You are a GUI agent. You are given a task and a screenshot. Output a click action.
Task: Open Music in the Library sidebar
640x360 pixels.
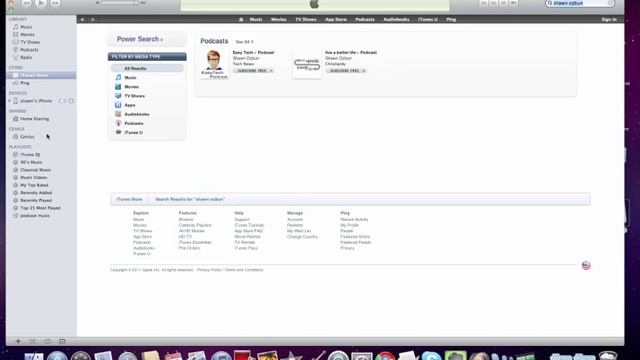(x=26, y=27)
